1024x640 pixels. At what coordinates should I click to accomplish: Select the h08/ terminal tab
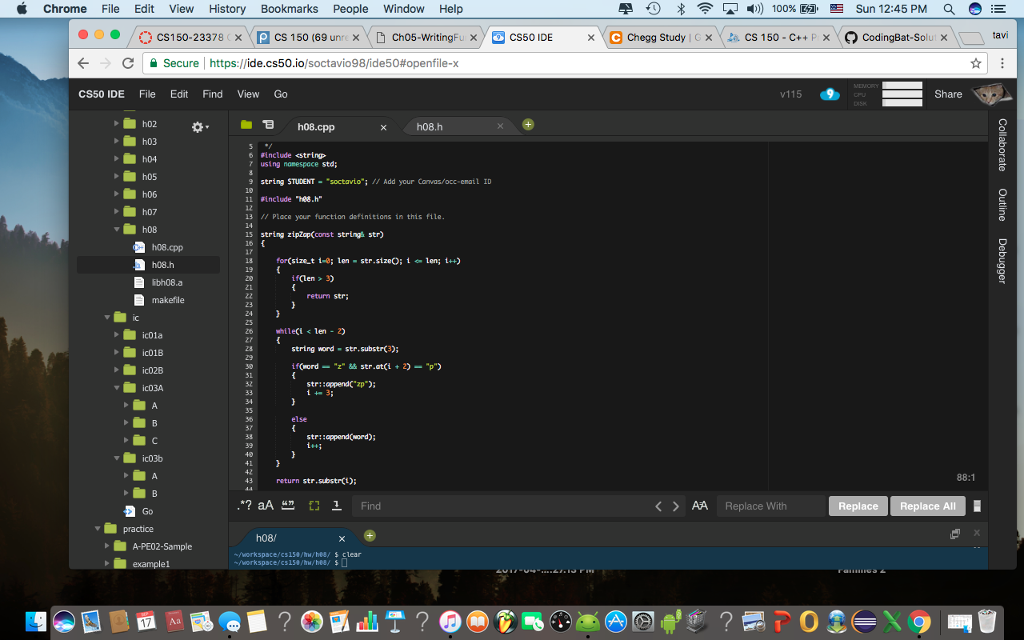[266, 538]
